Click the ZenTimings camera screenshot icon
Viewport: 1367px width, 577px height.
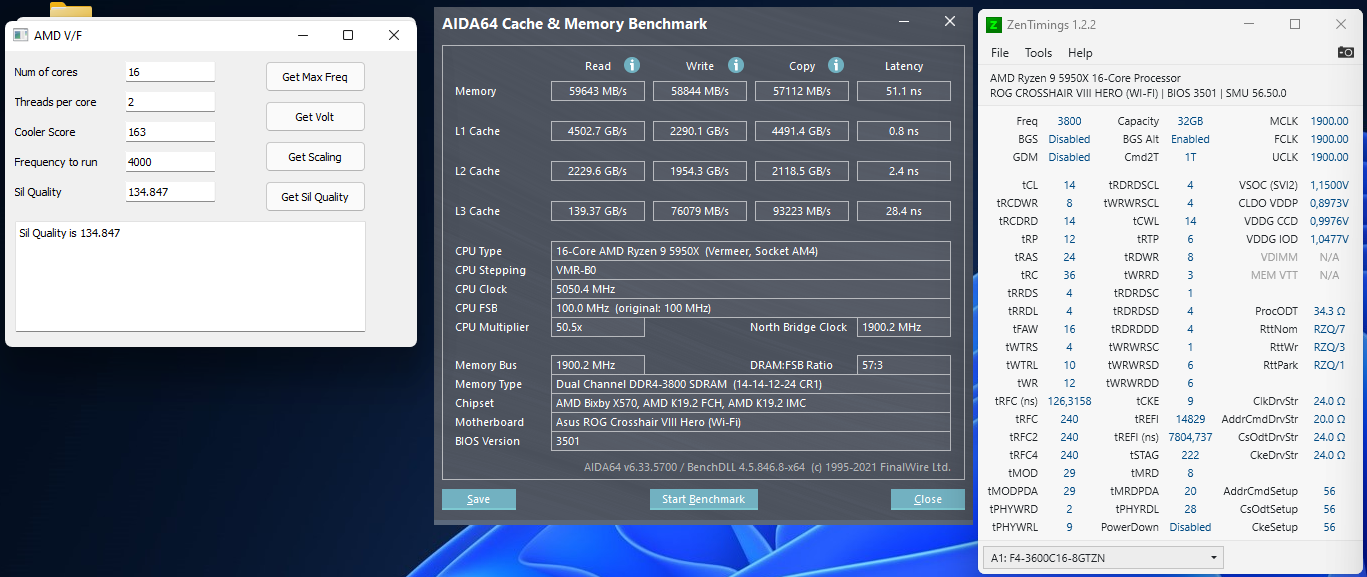click(x=1346, y=52)
